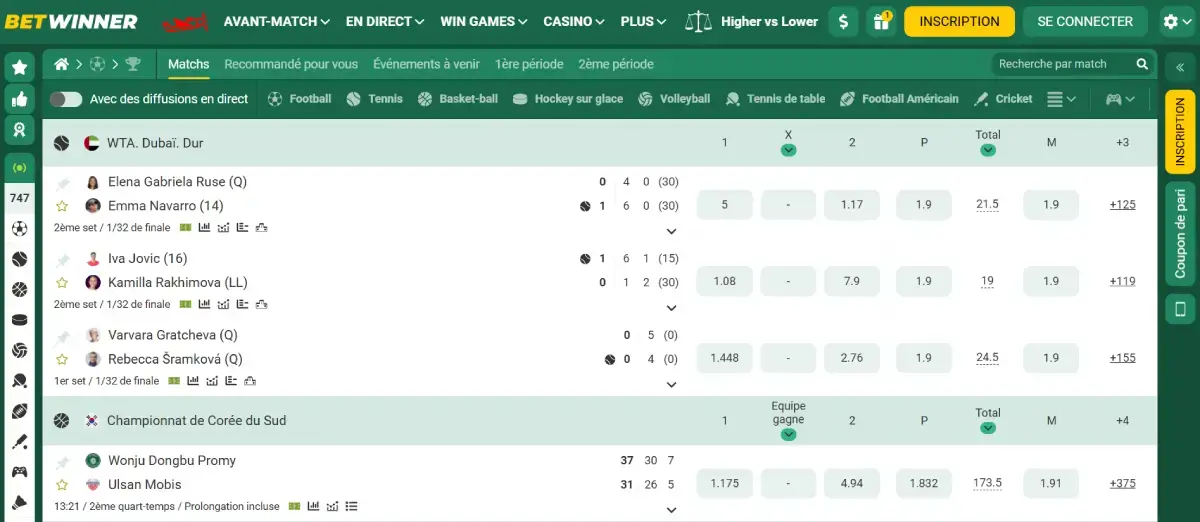Expand the Ruse vs Navarro match markets
This screenshot has height=522, width=1200.
671,232
